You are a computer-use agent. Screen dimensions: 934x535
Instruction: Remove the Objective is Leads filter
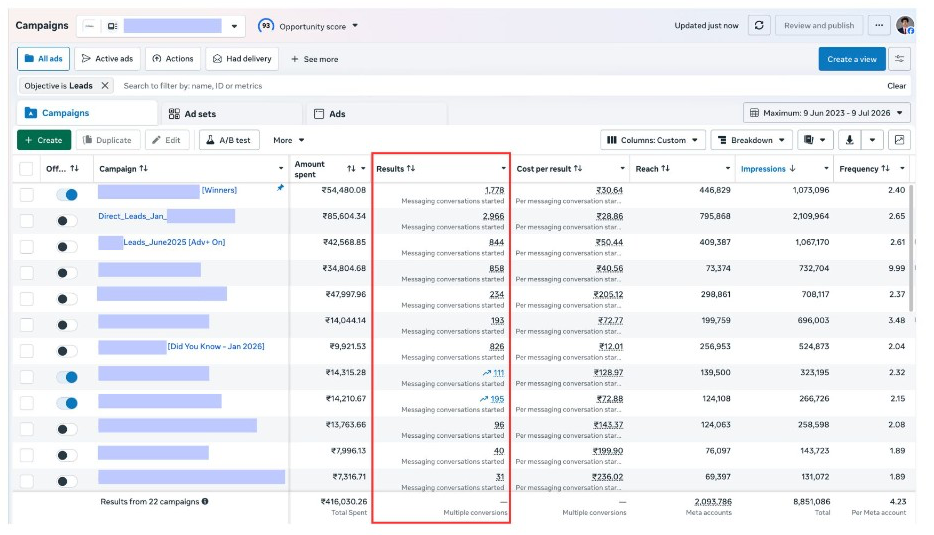pyautogui.click(x=105, y=86)
